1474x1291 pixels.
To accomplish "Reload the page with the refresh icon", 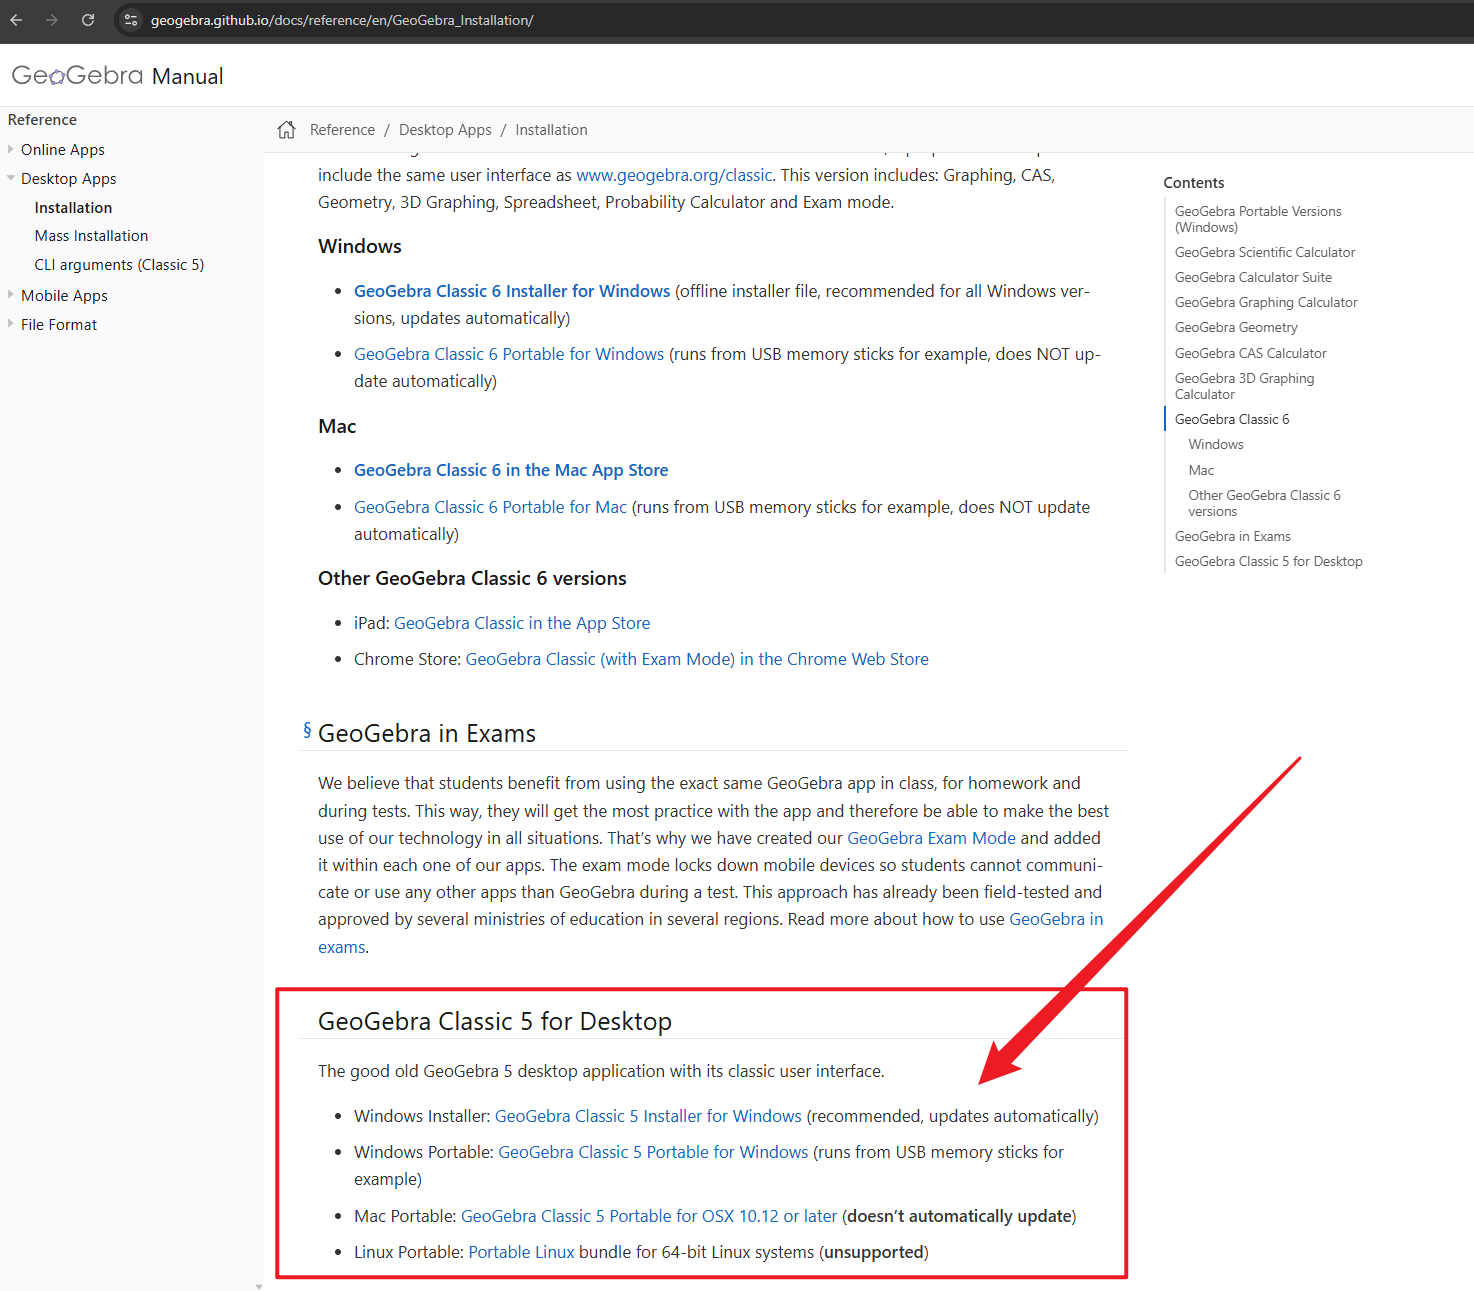I will 88,20.
